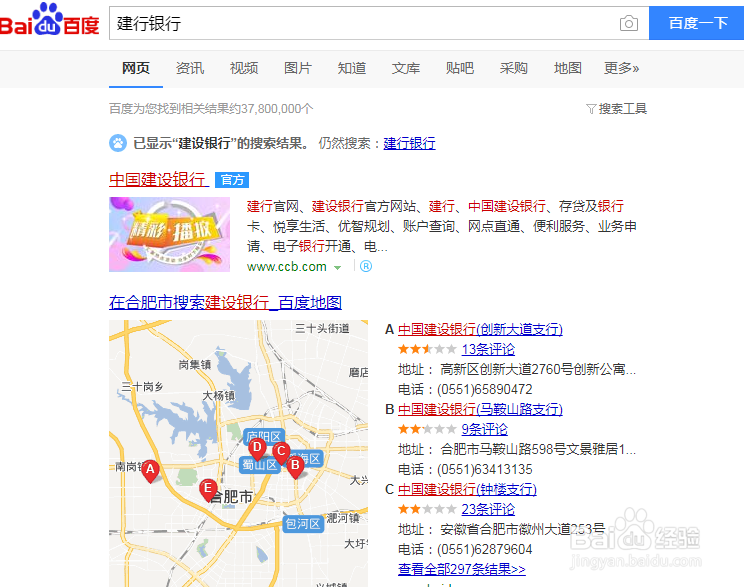Click star rating of 创新大道支行

(x=427, y=350)
